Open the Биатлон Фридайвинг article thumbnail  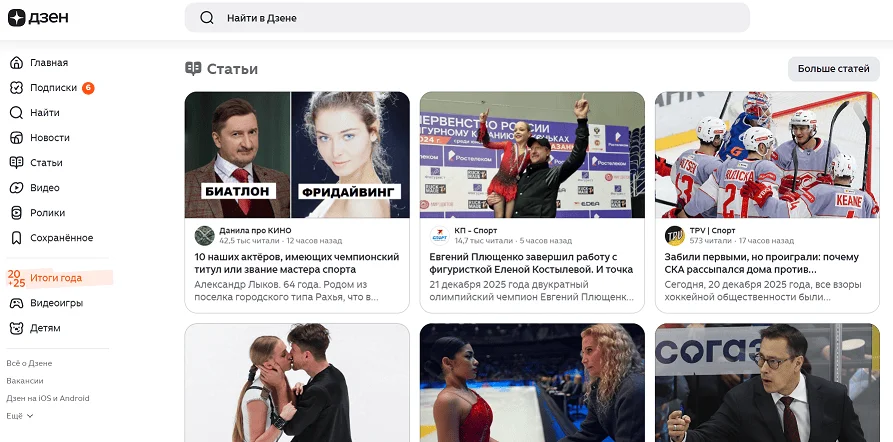[x=297, y=155]
